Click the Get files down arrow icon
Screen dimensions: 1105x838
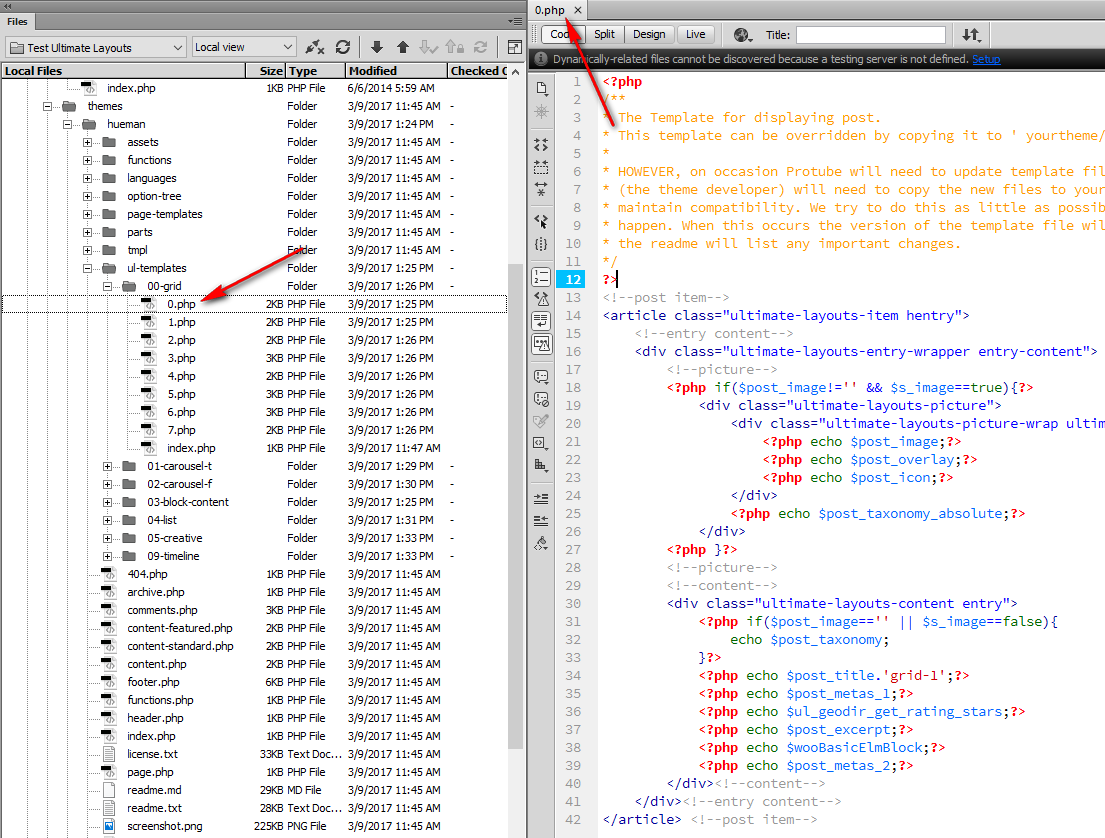pyautogui.click(x=377, y=47)
